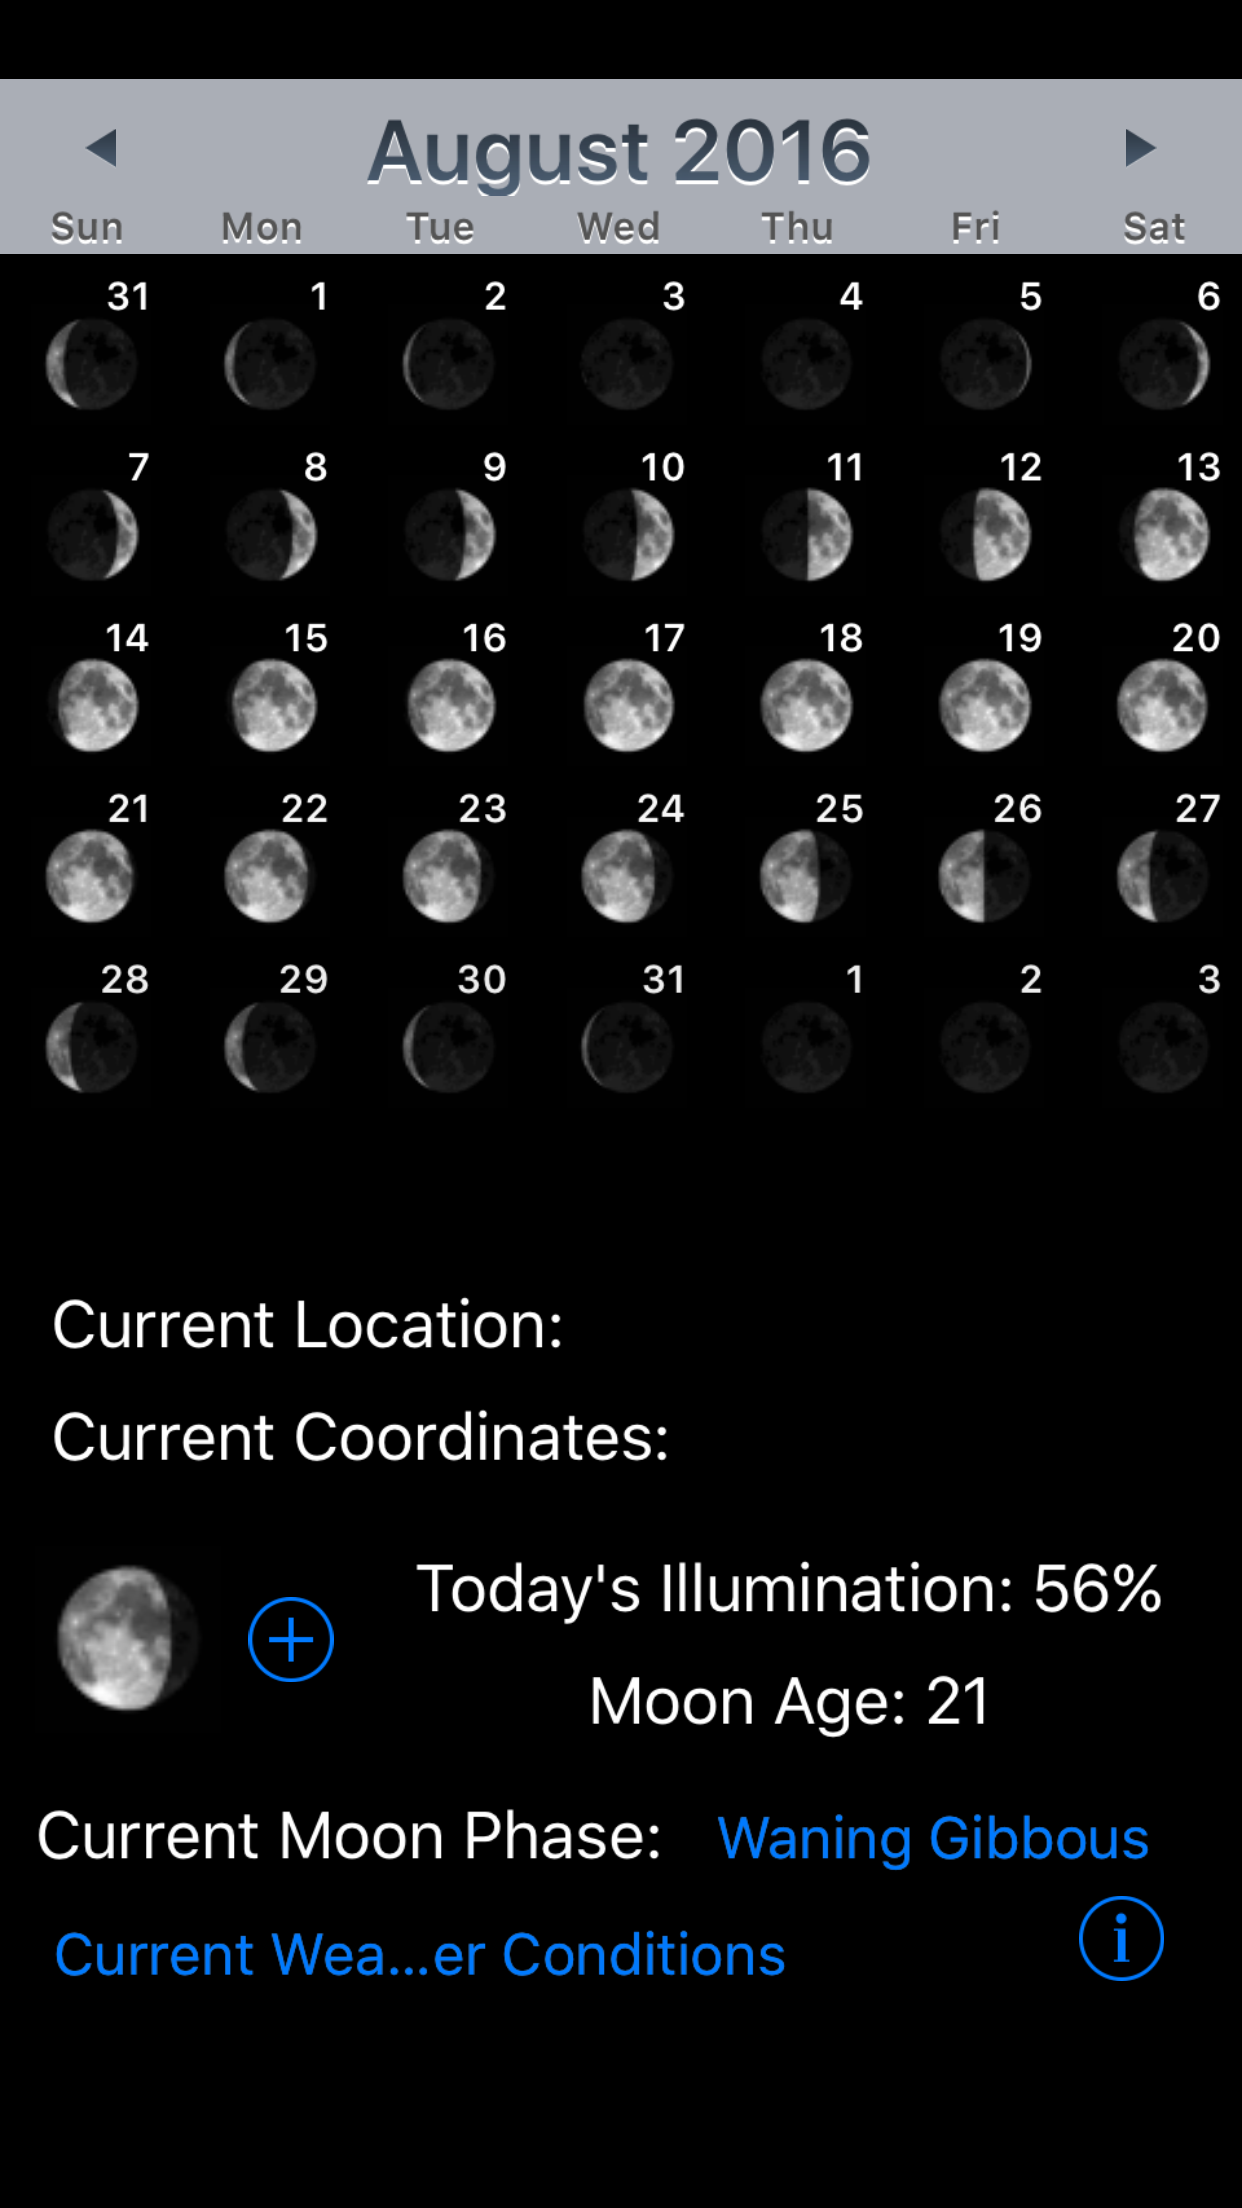Tap the moon for August 21
The height and width of the screenshot is (2208, 1242).
tap(91, 877)
